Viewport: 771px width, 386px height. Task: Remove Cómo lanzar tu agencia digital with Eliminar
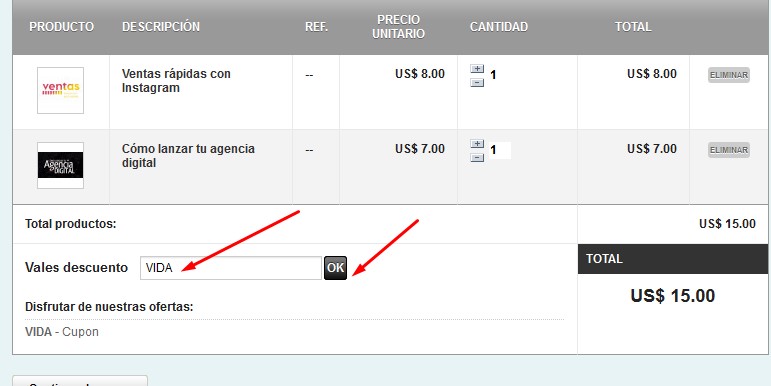729,150
